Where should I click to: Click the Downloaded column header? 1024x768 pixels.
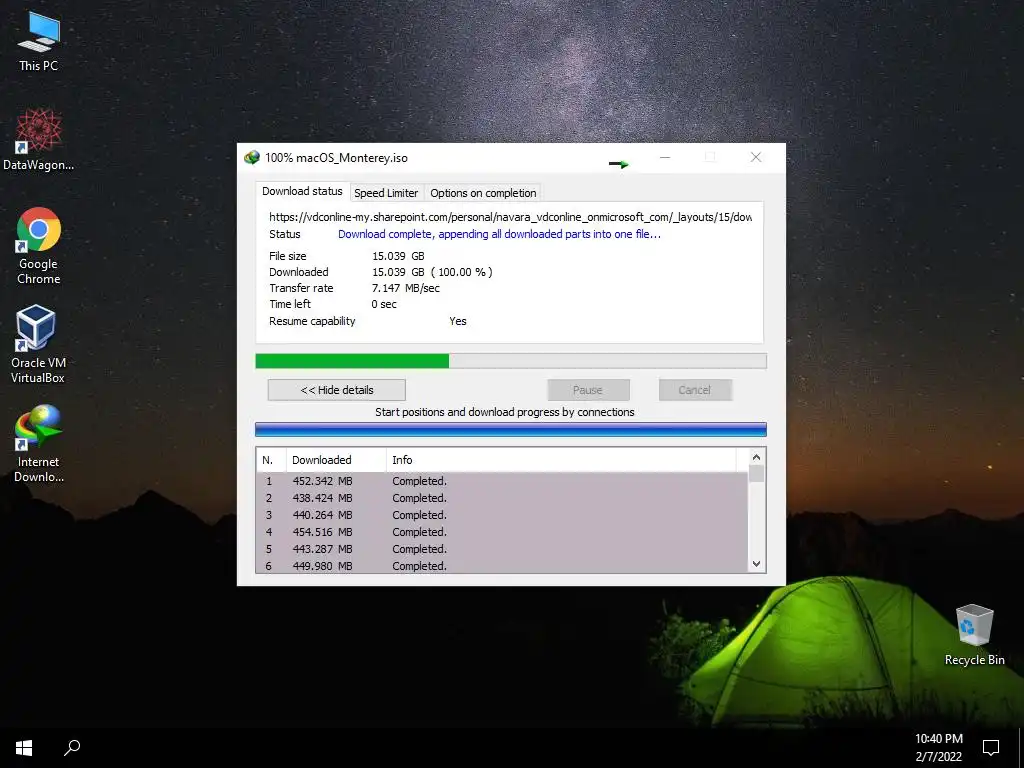[336, 460]
